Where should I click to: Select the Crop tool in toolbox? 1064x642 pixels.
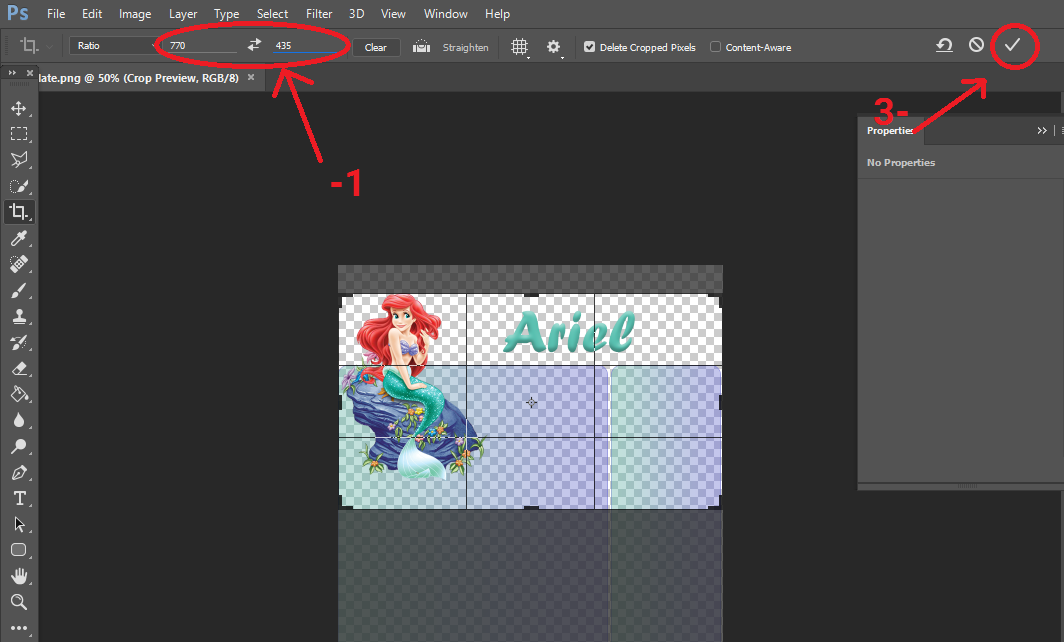pos(18,212)
